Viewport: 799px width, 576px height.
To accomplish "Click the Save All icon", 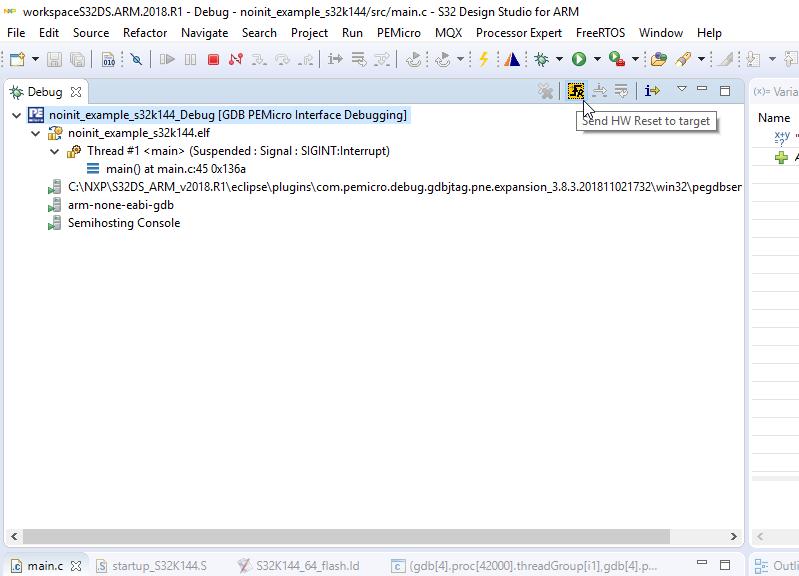I will click(77, 60).
